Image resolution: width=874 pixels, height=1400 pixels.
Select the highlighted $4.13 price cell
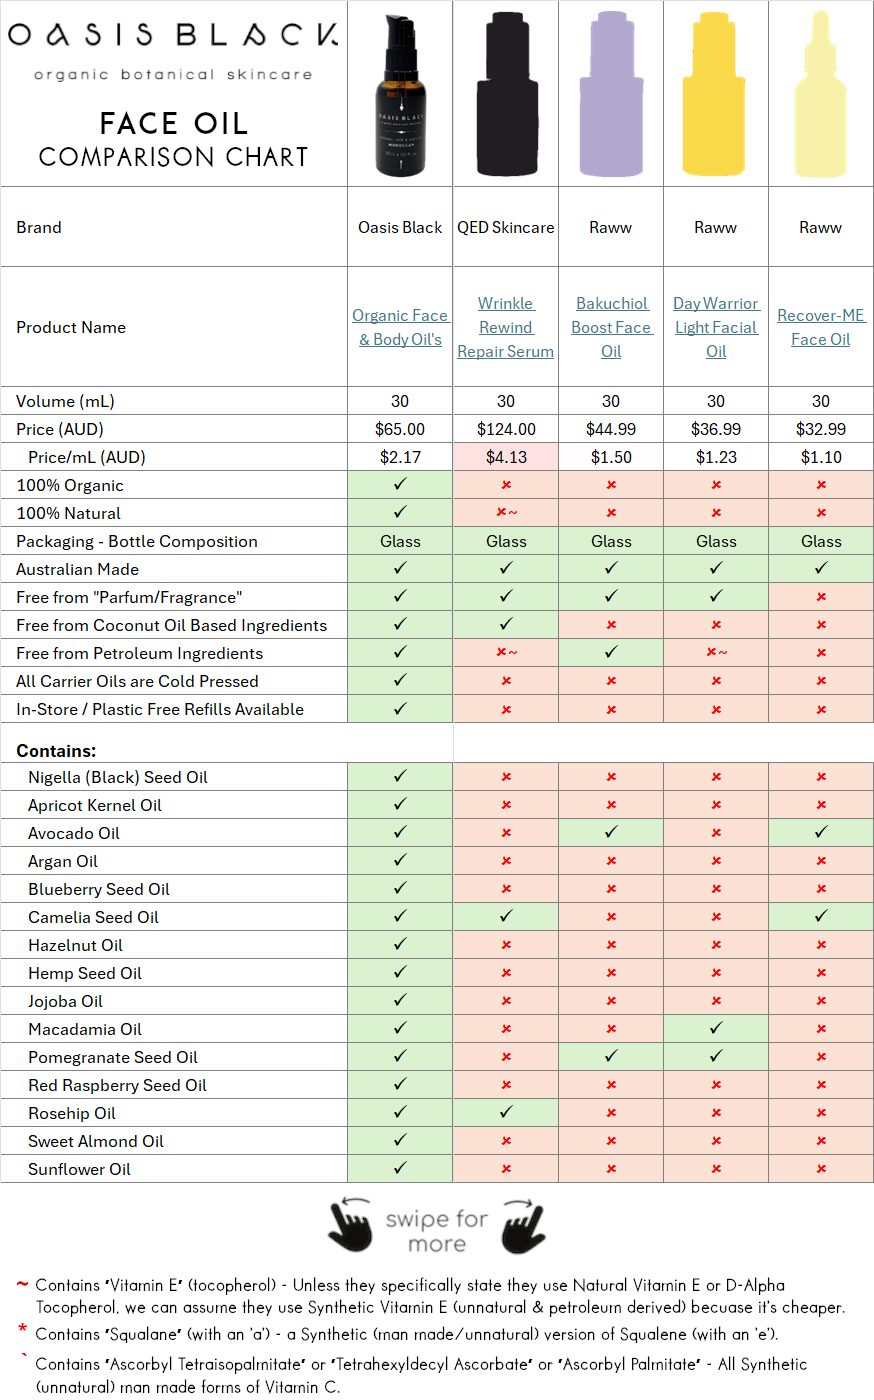[505, 457]
